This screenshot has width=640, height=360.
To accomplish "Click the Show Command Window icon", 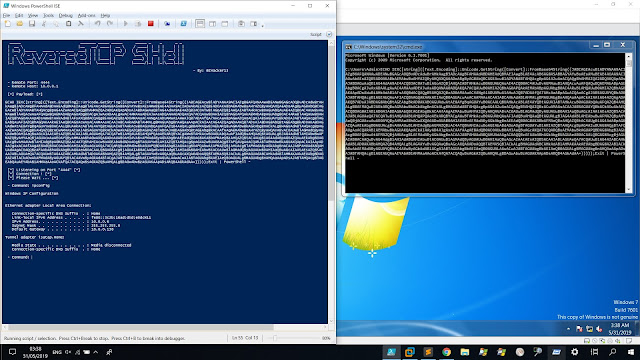I will point(241,24).
